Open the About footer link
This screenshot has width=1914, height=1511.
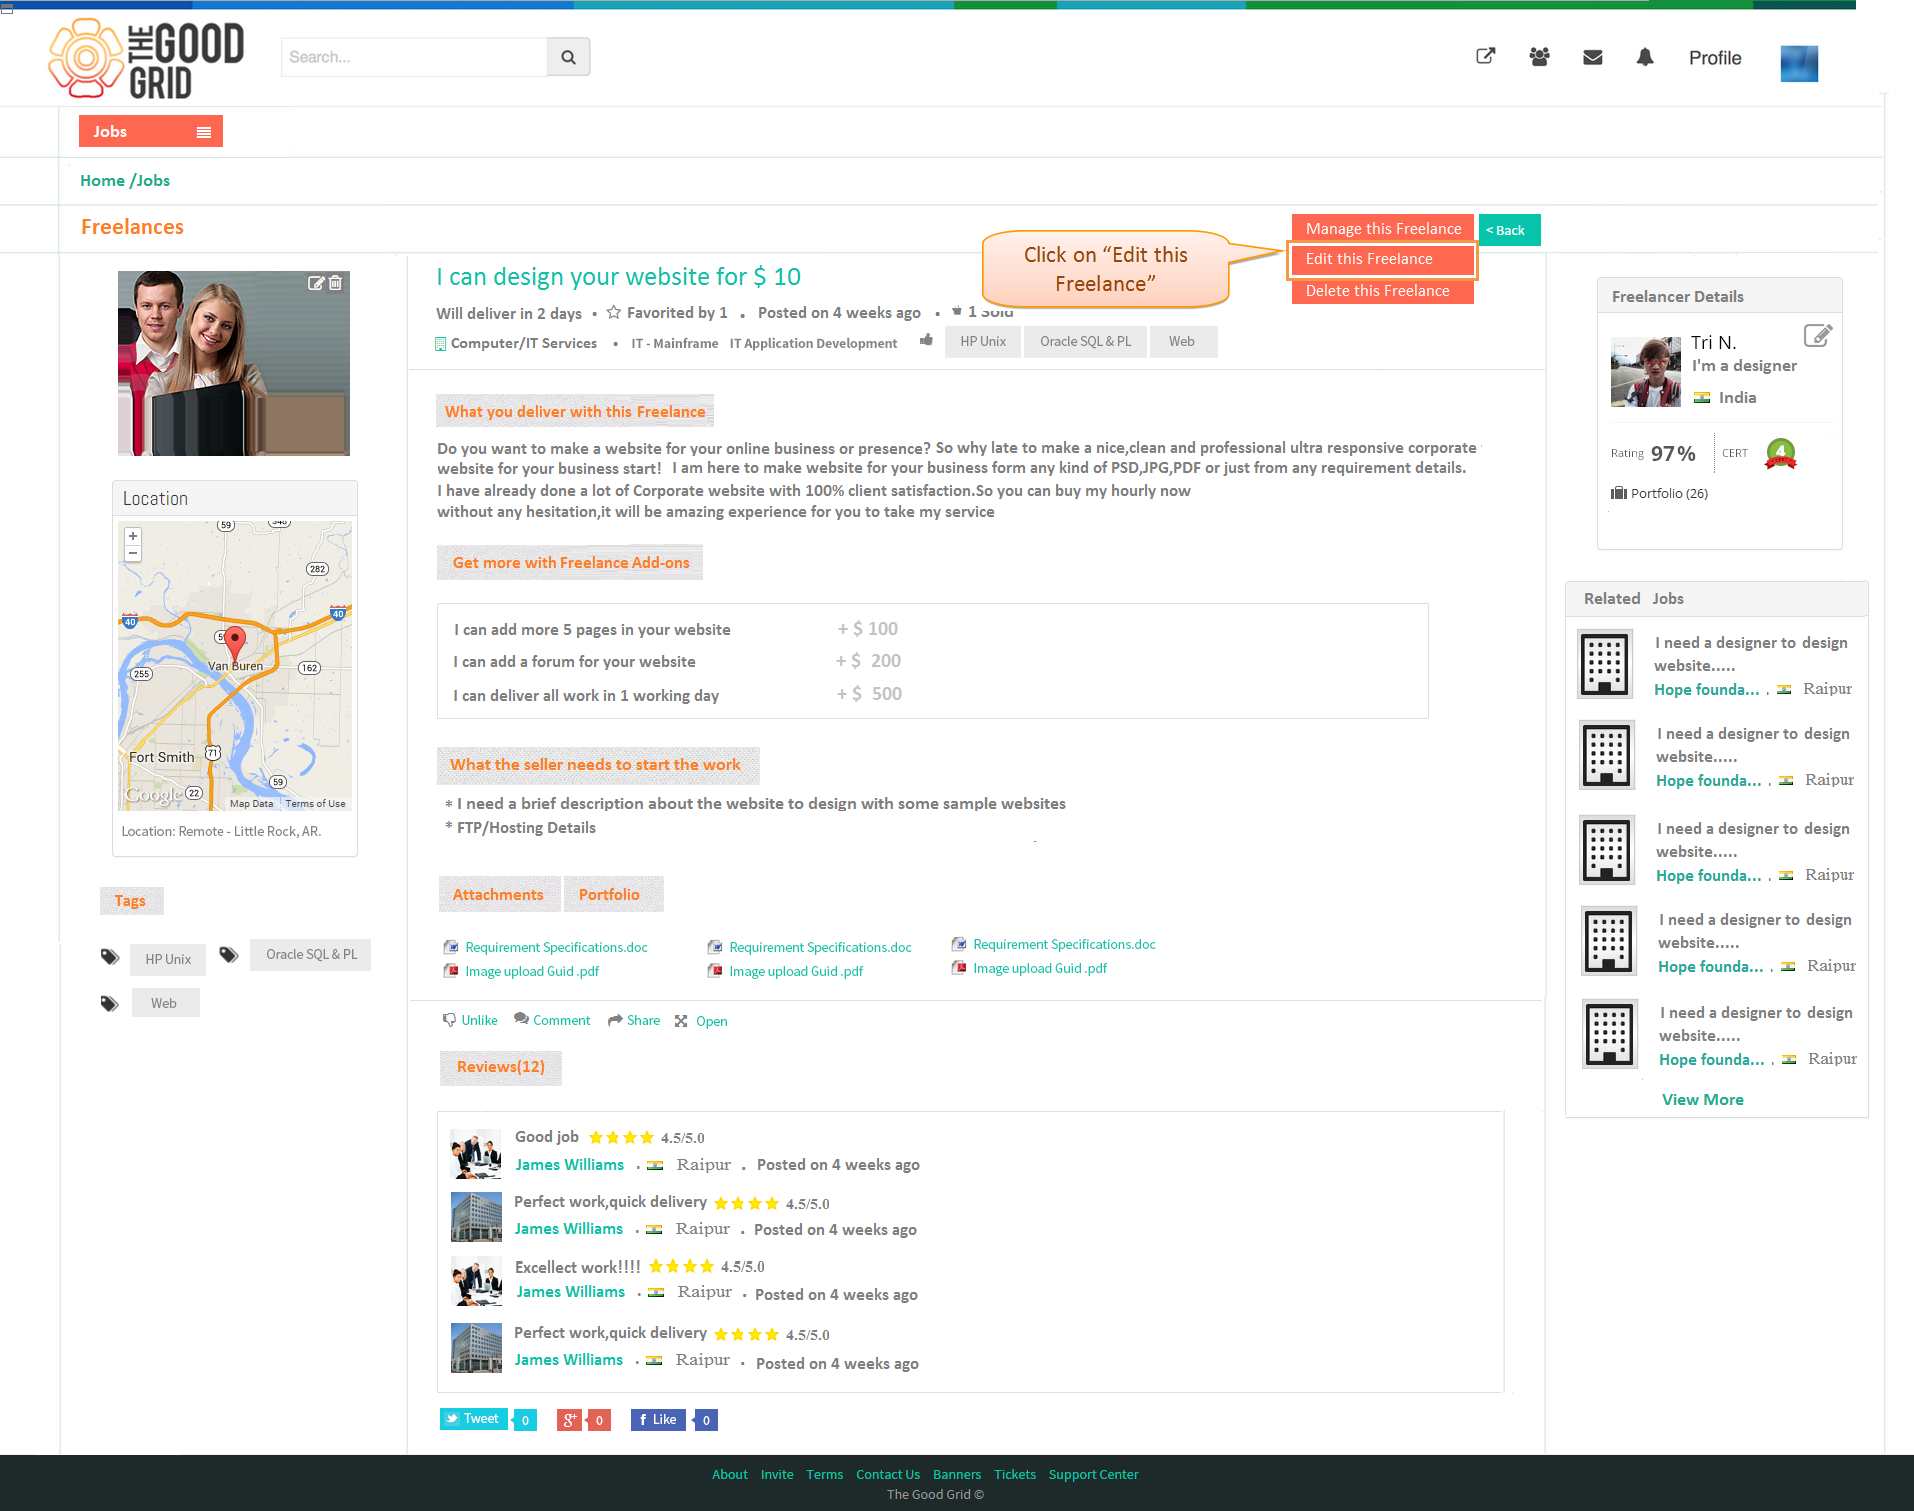(730, 1474)
